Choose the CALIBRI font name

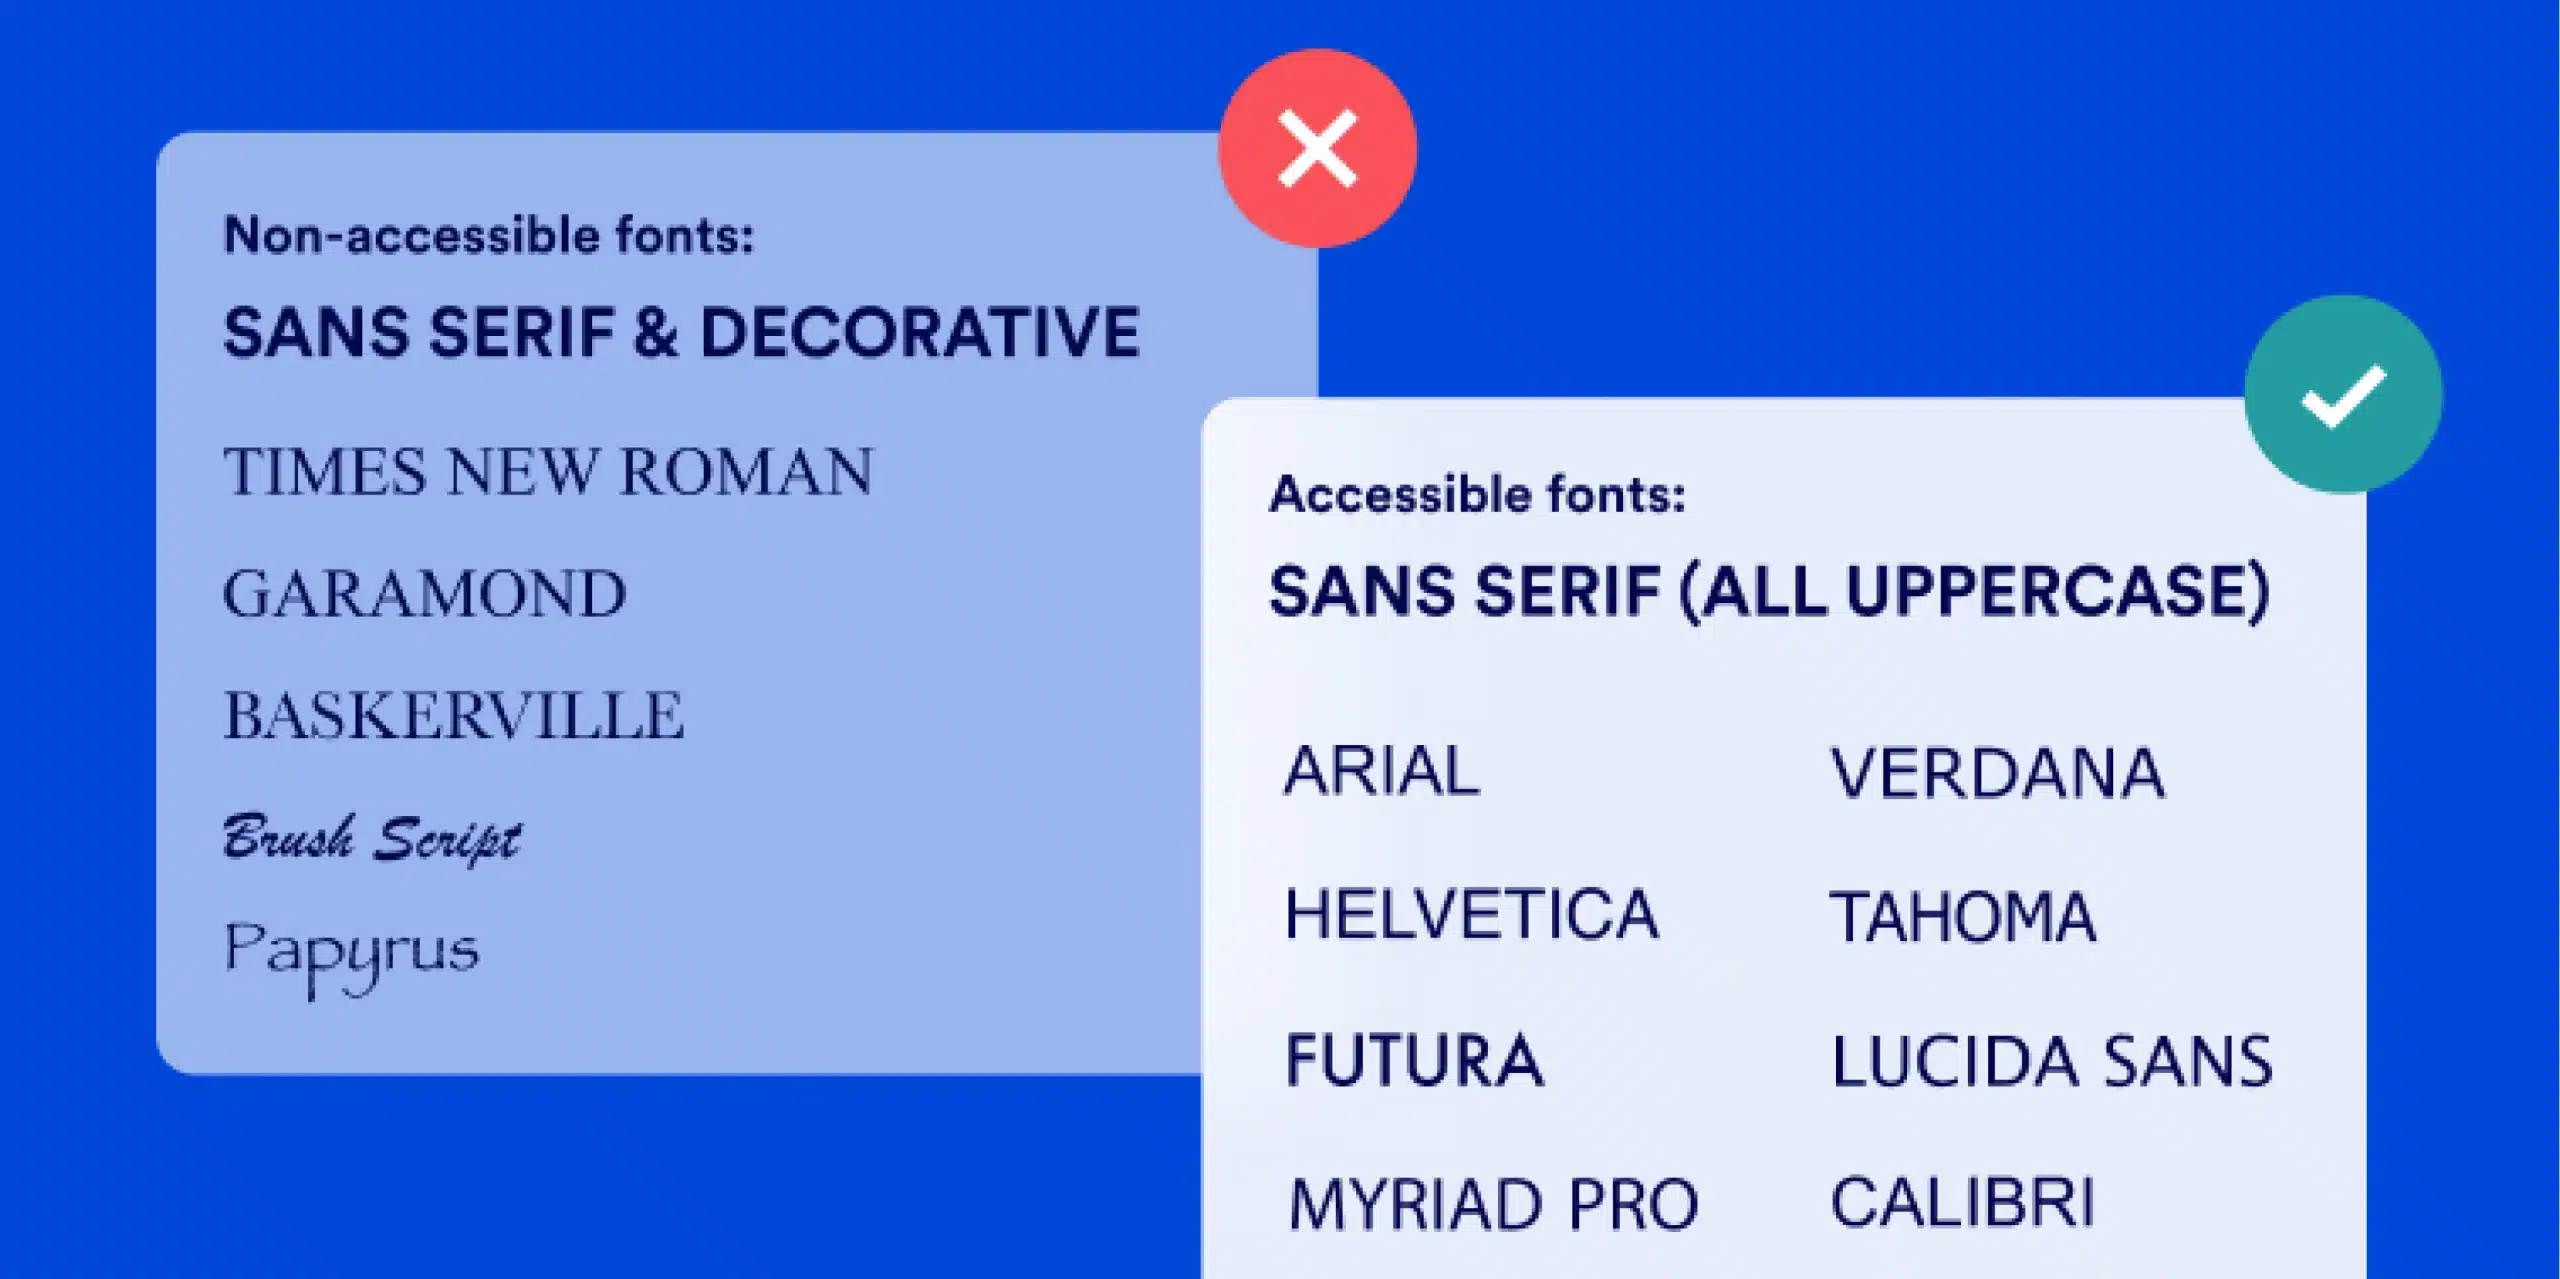1962,1201
